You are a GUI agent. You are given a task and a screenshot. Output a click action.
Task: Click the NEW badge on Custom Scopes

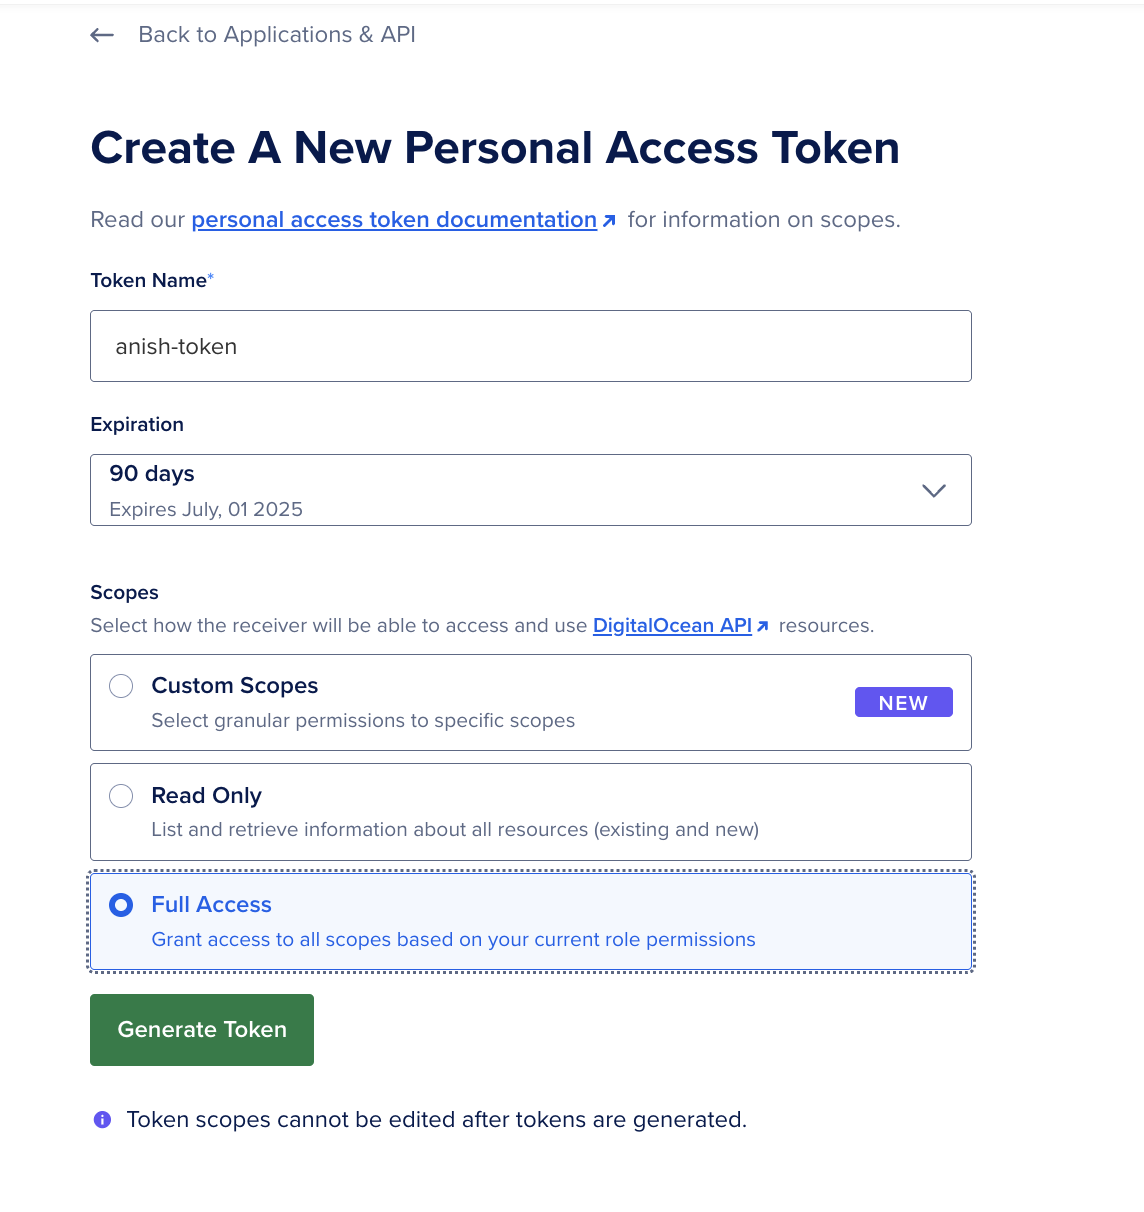[x=903, y=703]
